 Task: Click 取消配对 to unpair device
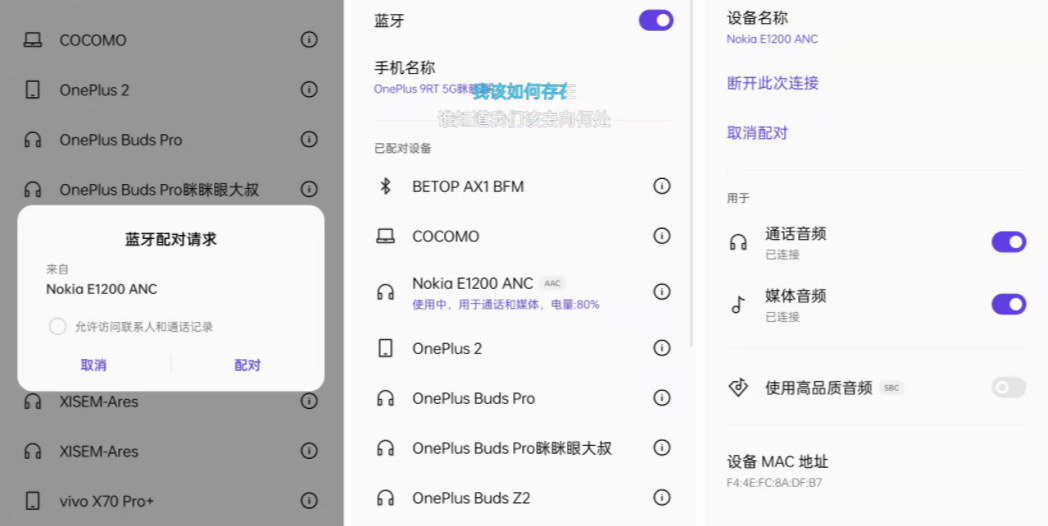click(x=757, y=133)
